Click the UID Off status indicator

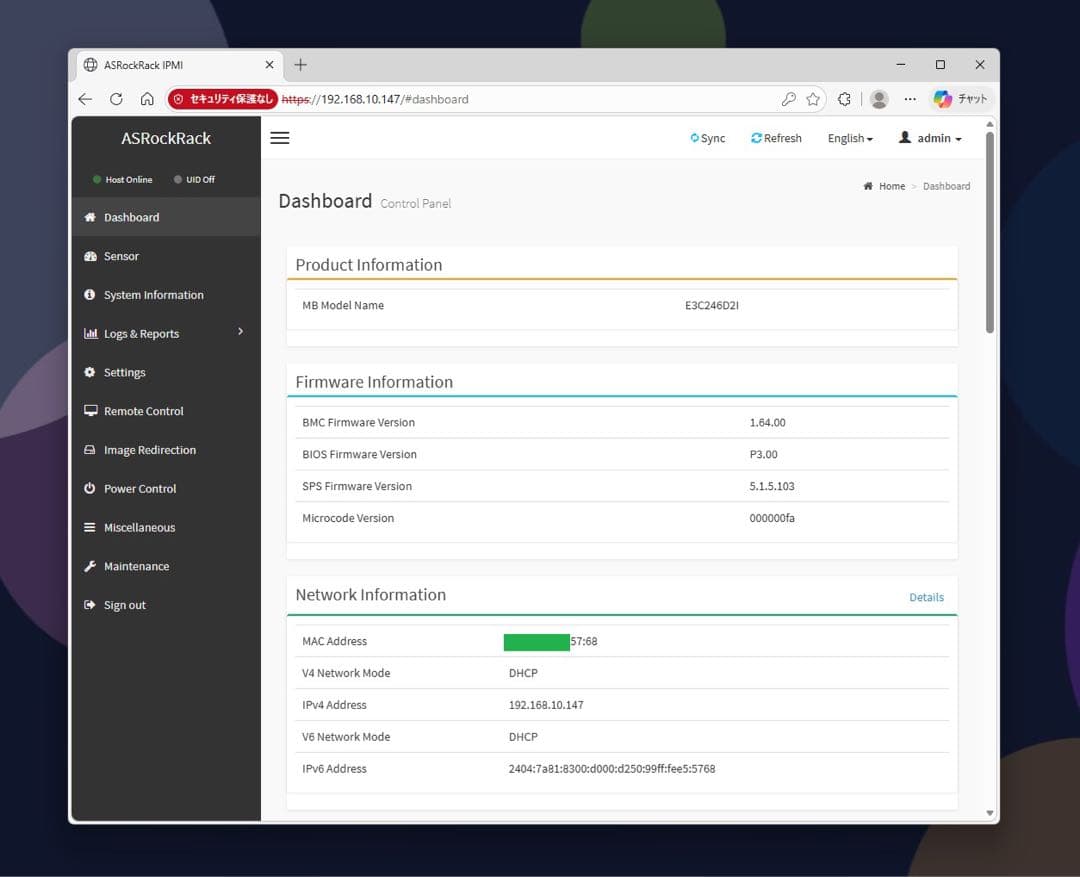[194, 180]
